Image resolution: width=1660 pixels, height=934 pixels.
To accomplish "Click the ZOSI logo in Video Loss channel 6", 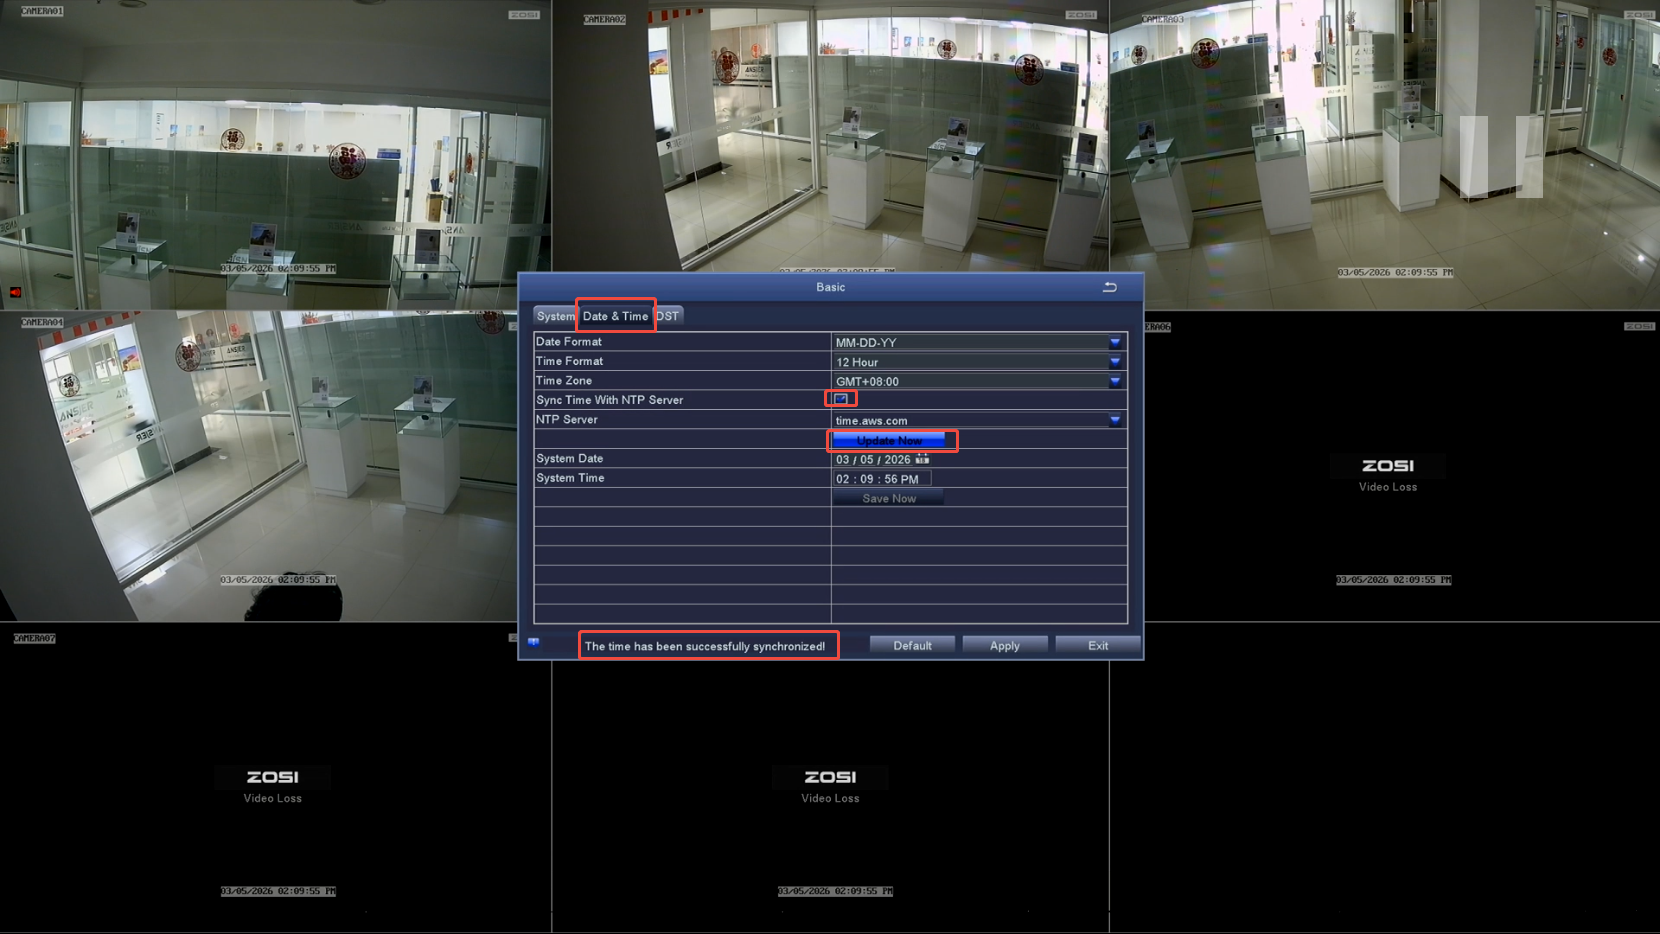I will pos(1387,466).
